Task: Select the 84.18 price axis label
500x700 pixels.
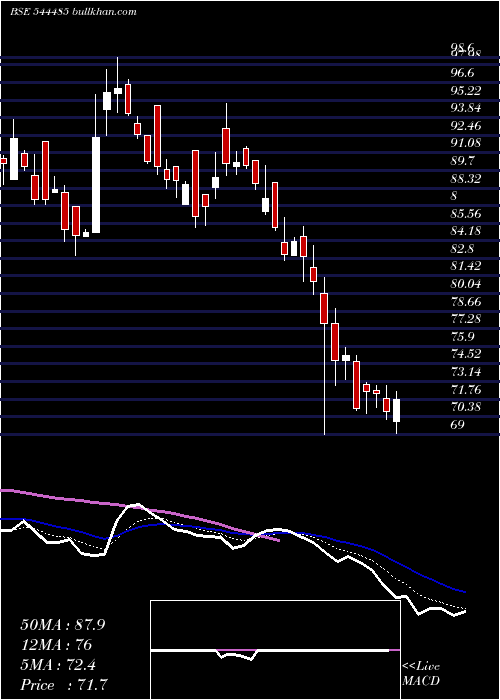Action: click(466, 231)
